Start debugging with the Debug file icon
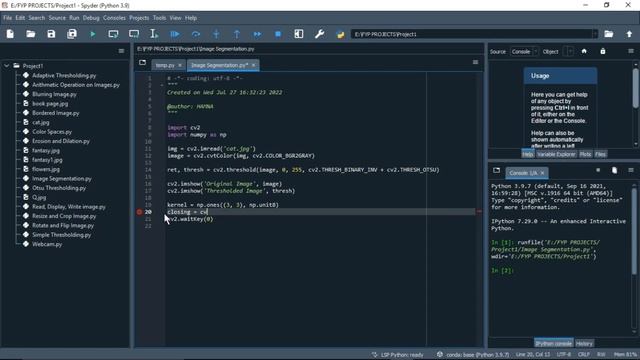 click(x=175, y=34)
